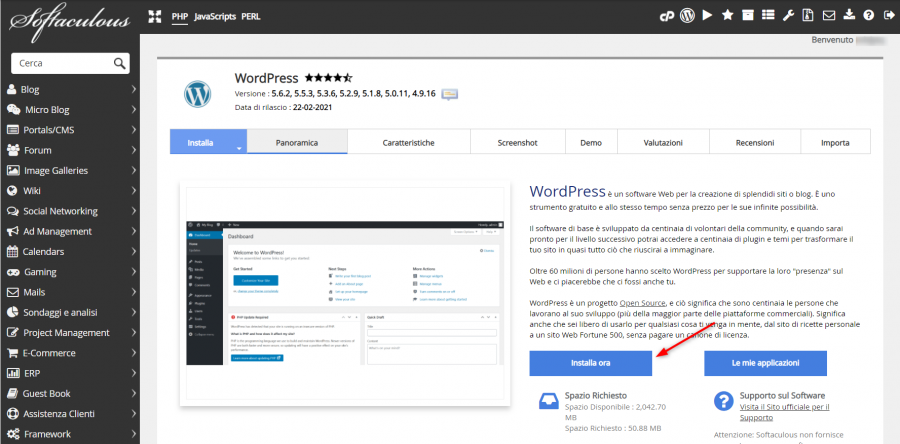Click the E-Commerce cart icon

coord(12,353)
